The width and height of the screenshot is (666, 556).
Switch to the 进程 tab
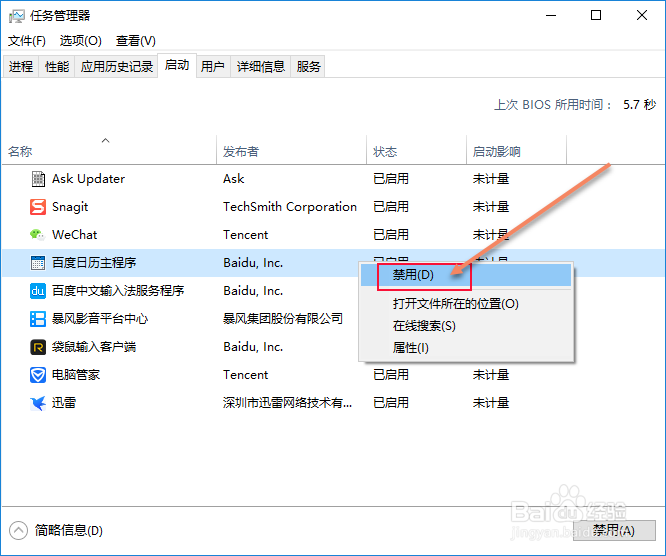click(x=21, y=67)
